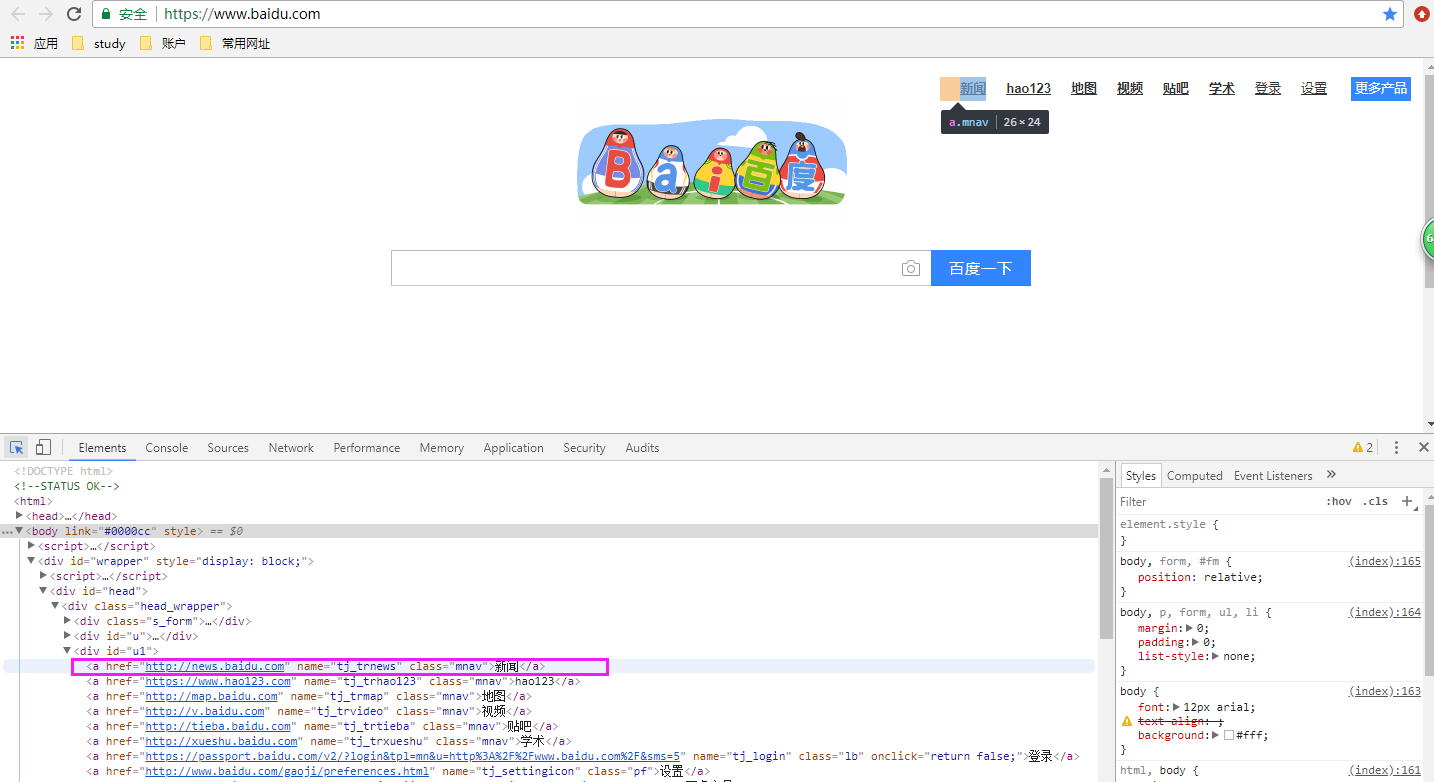Open the DevTools three-dot customize menu
1434x782 pixels.
(x=1397, y=447)
